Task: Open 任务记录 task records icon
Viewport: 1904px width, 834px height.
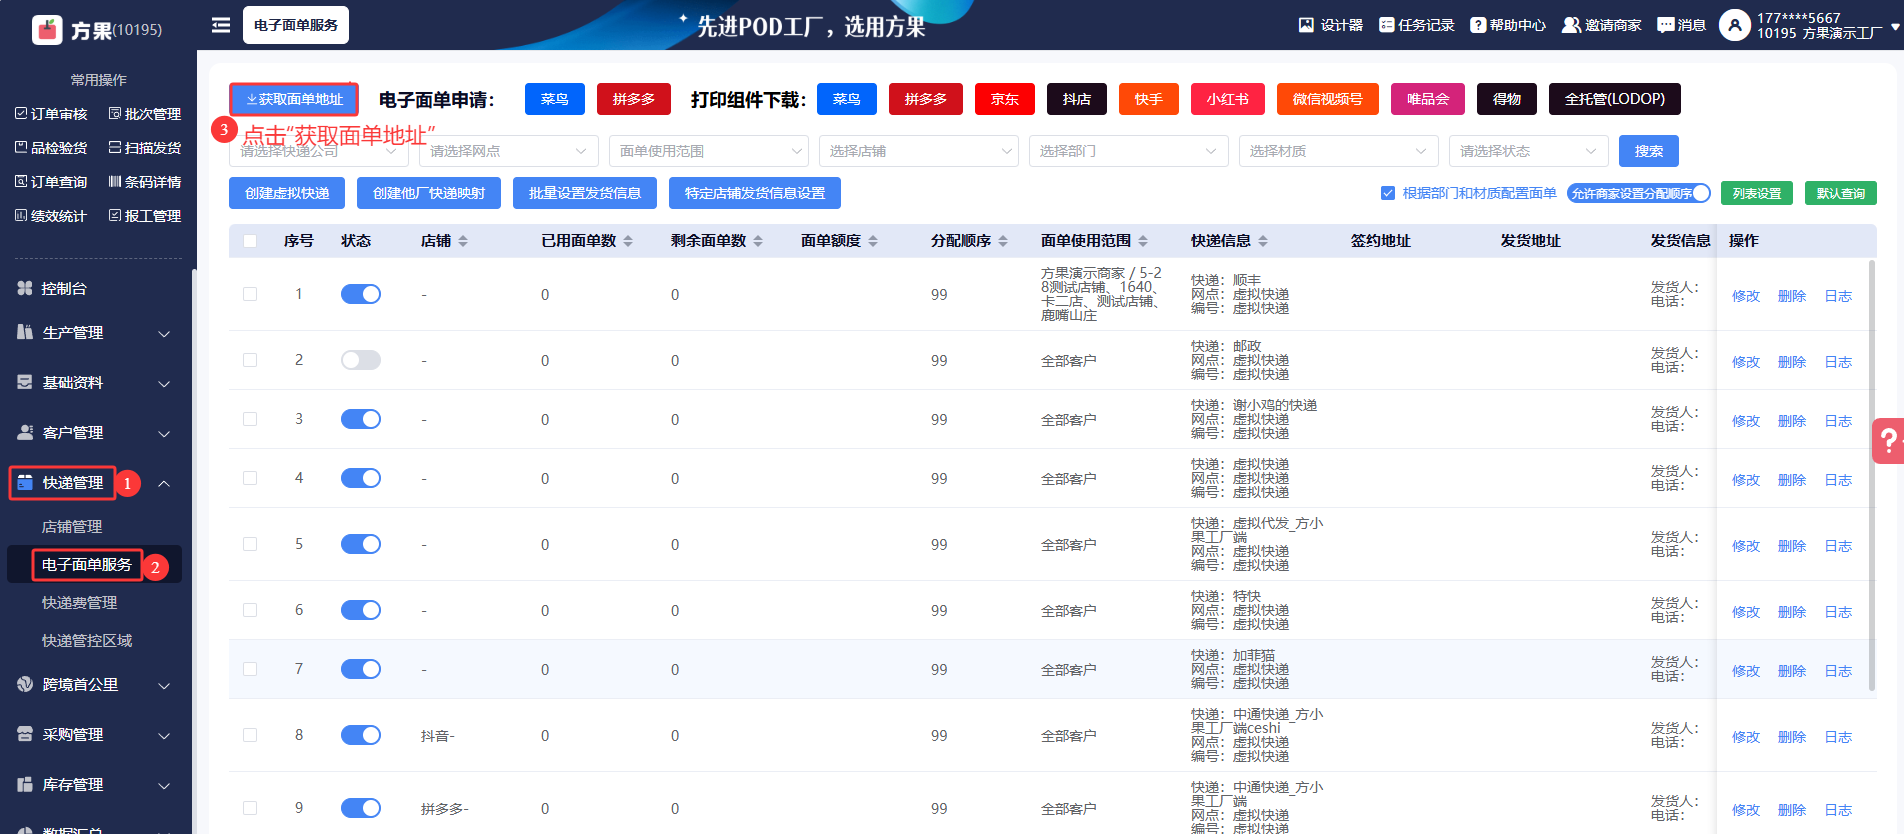Action: point(1386,25)
